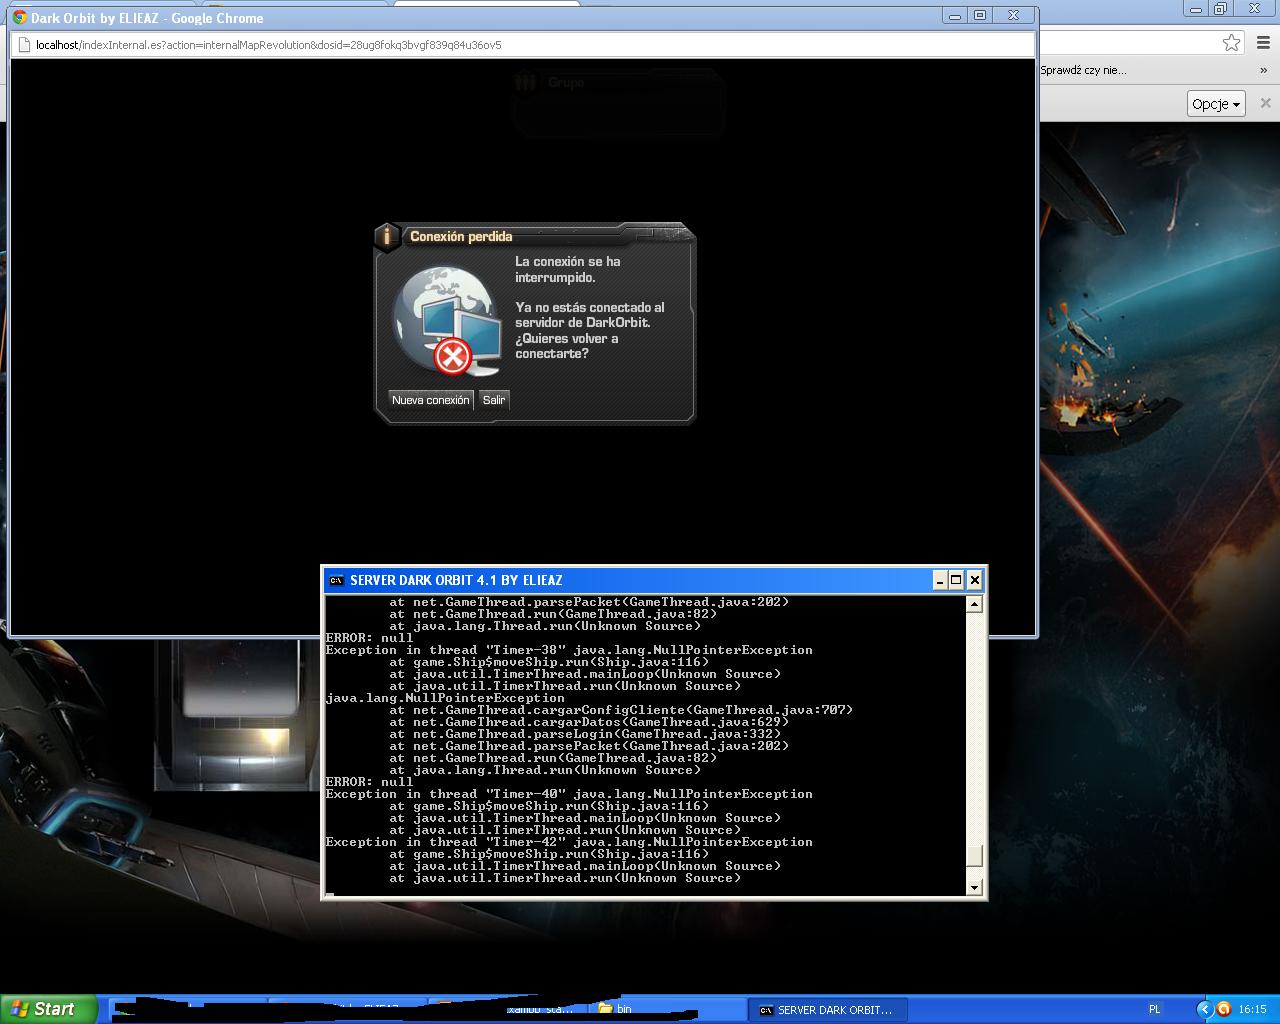Maximize the SERVER DARK ORBIT console

tap(956, 580)
